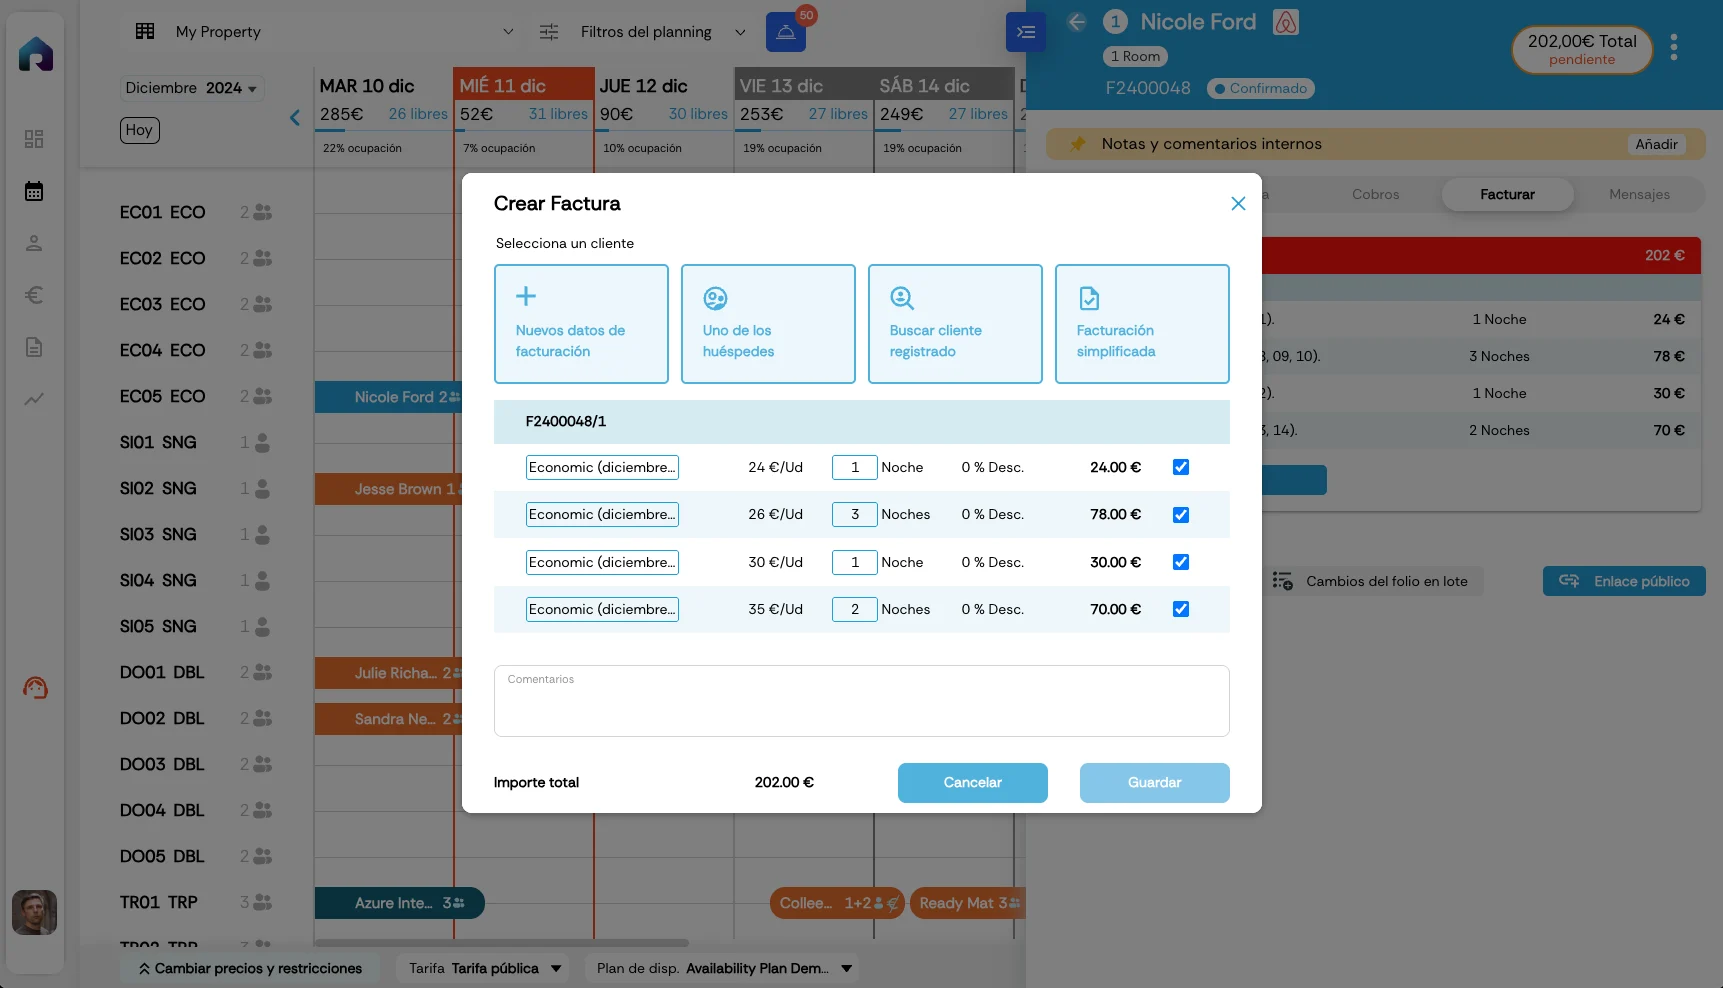1723x988 pixels.
Task: Expand Cambiar precios y restricciones
Action: click(250, 968)
